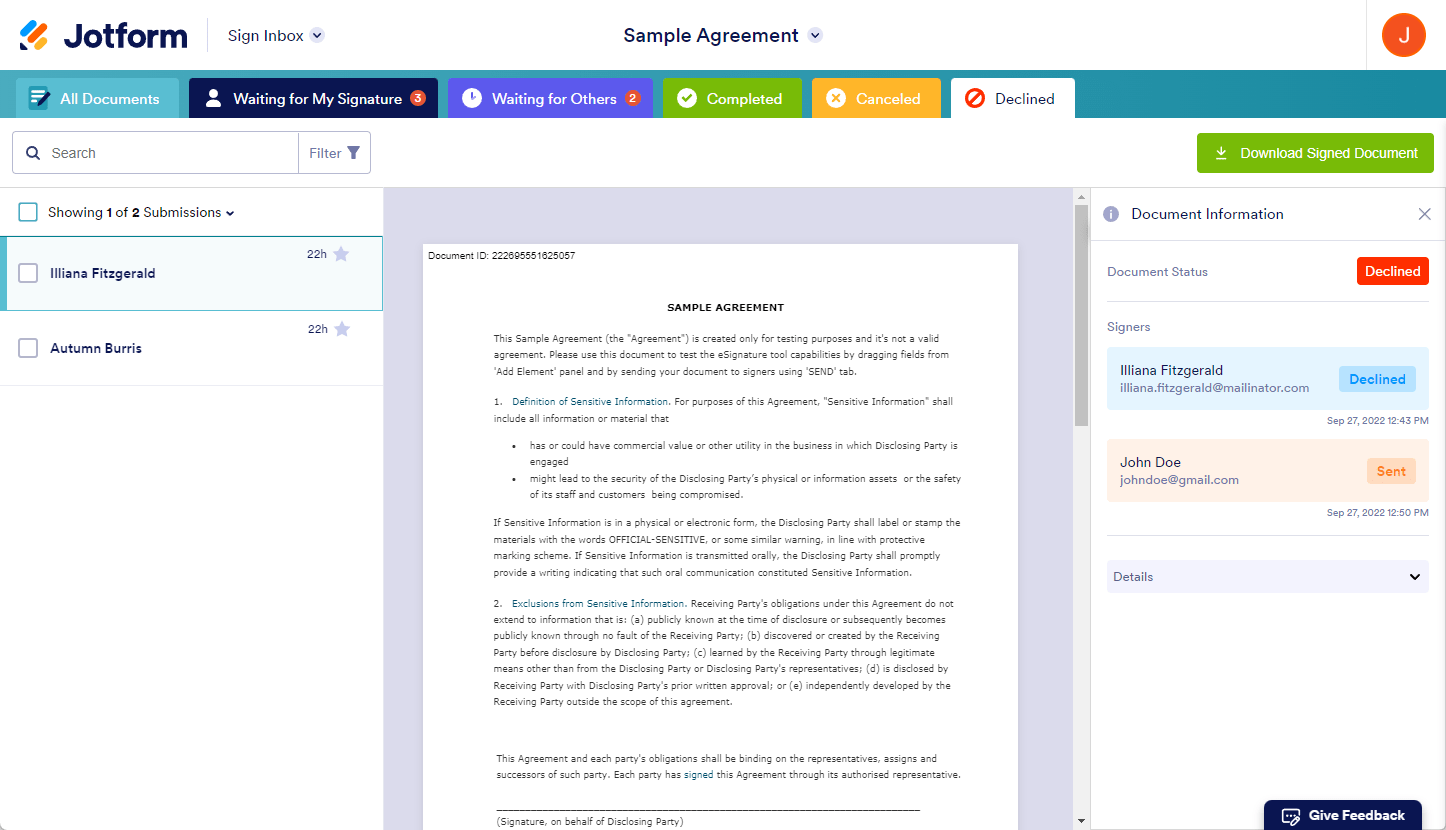The width and height of the screenshot is (1446, 830).
Task: Click the All Documents tab icon
Action: 39,98
